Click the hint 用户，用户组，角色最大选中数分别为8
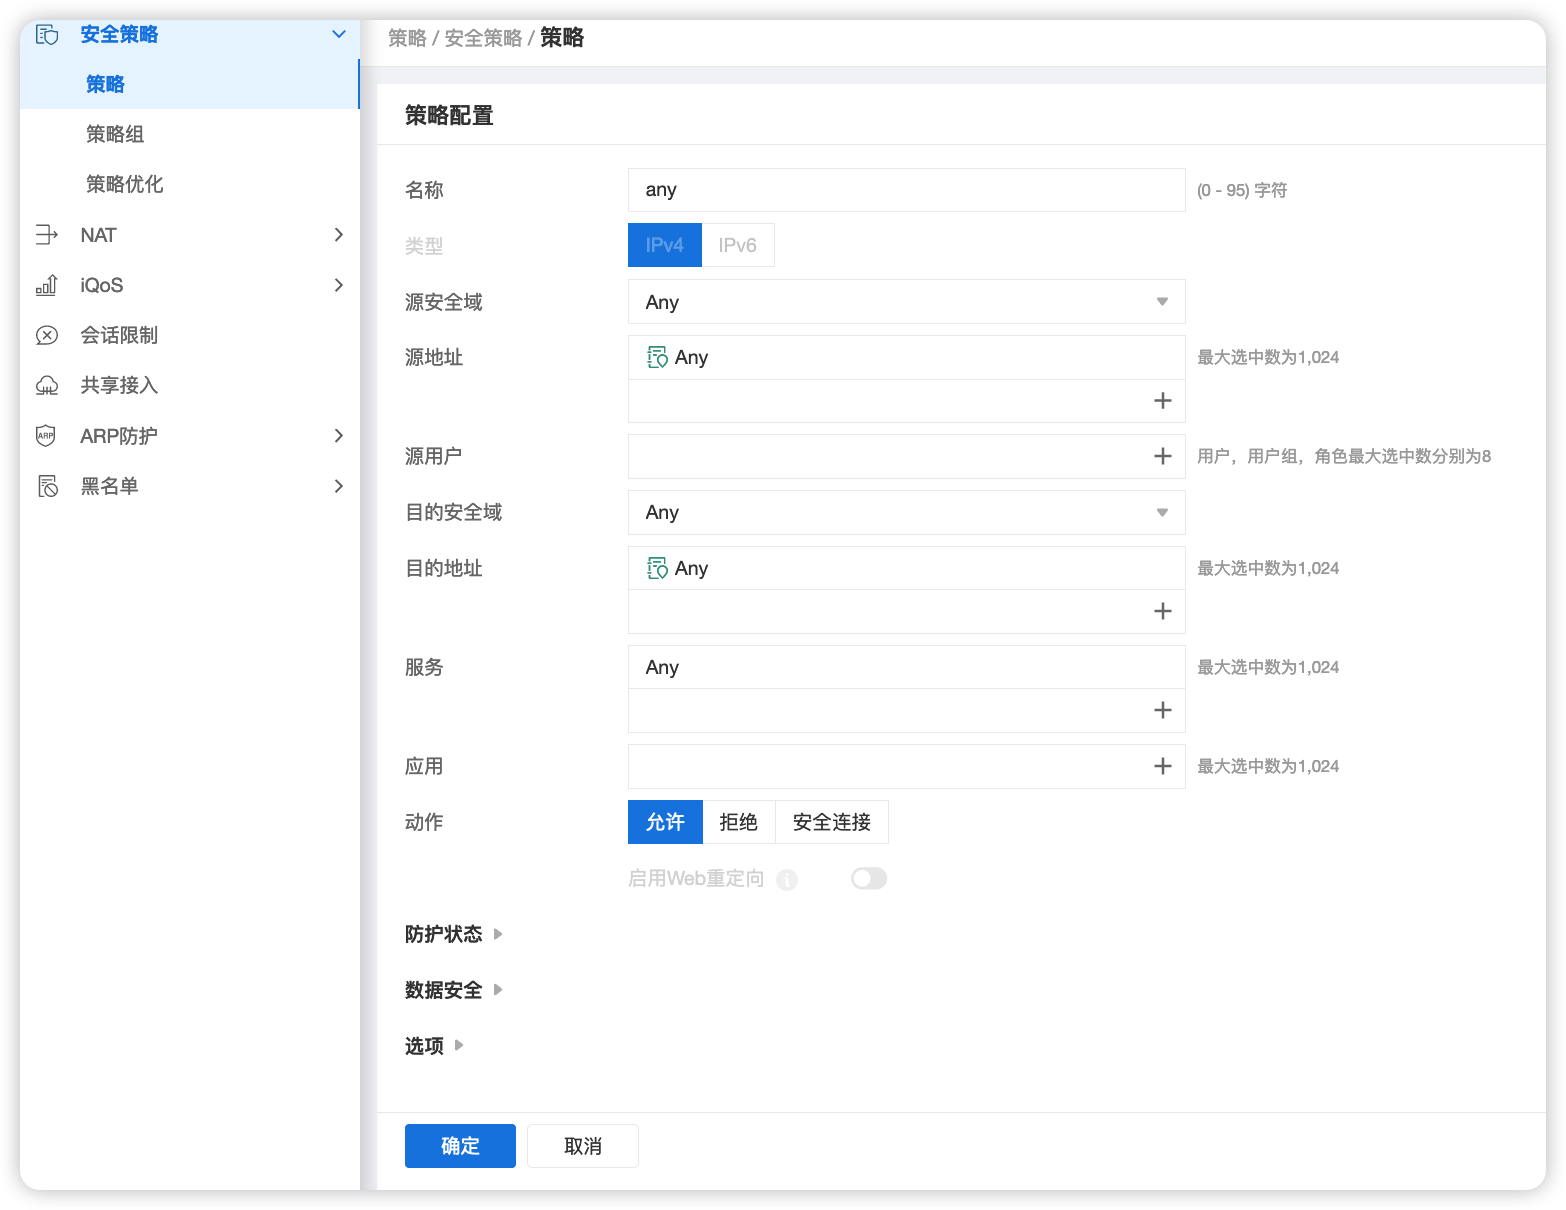This screenshot has height=1210, width=1566. tap(1344, 456)
